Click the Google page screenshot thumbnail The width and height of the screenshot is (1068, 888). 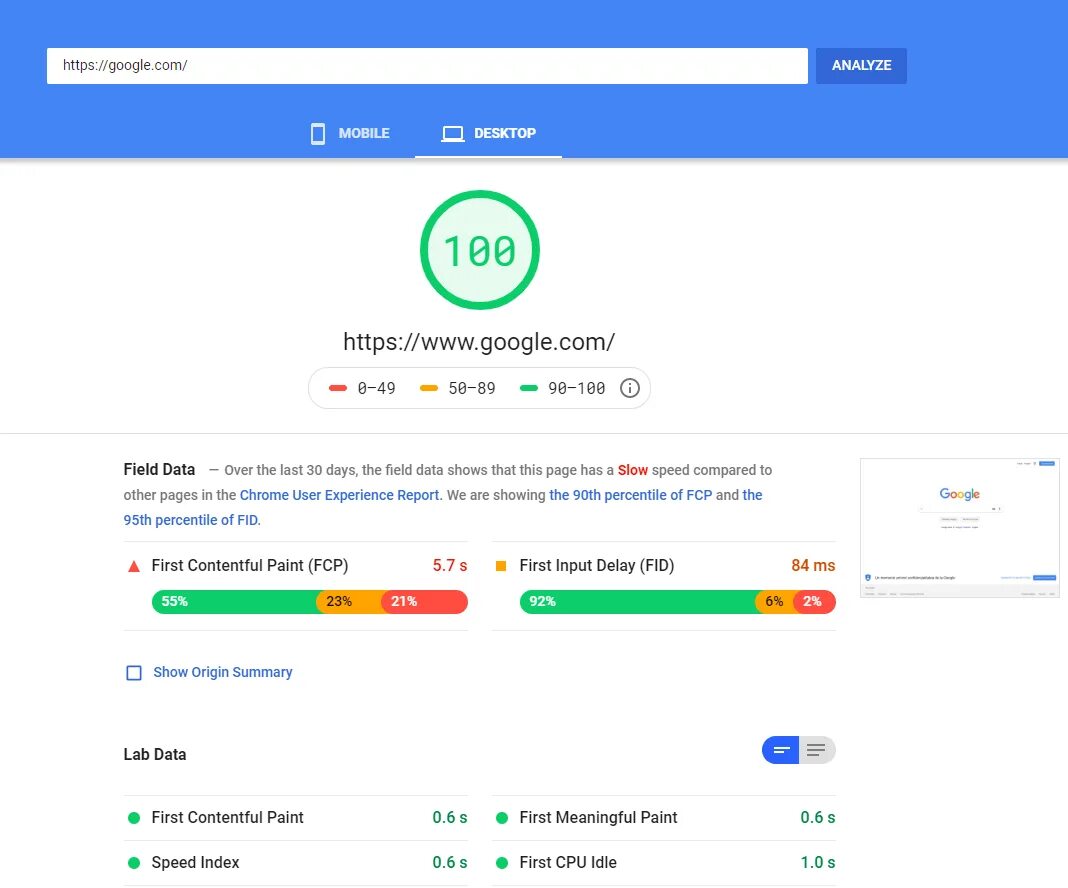(960, 528)
